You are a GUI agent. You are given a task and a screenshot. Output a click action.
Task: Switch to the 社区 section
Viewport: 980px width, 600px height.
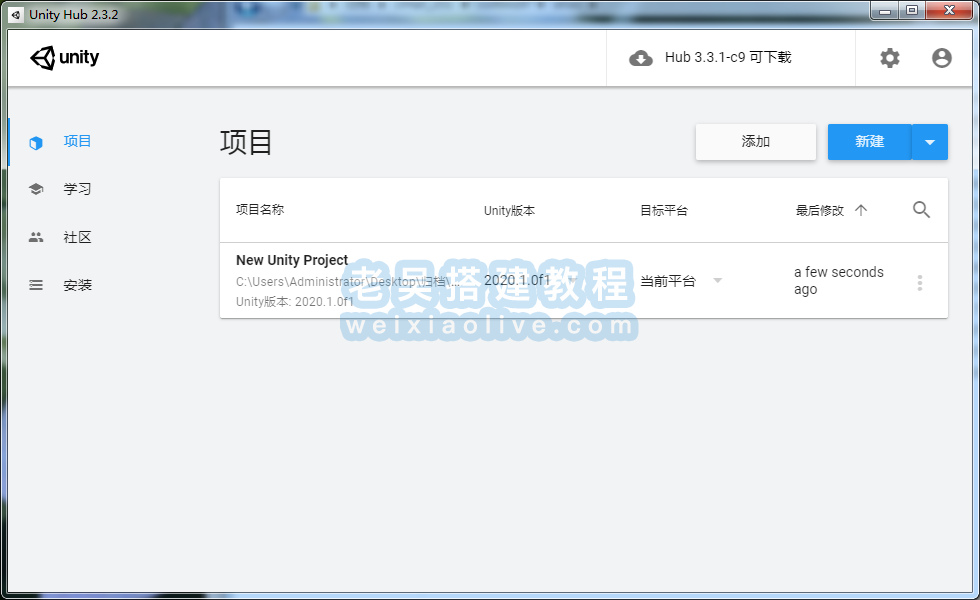78,236
